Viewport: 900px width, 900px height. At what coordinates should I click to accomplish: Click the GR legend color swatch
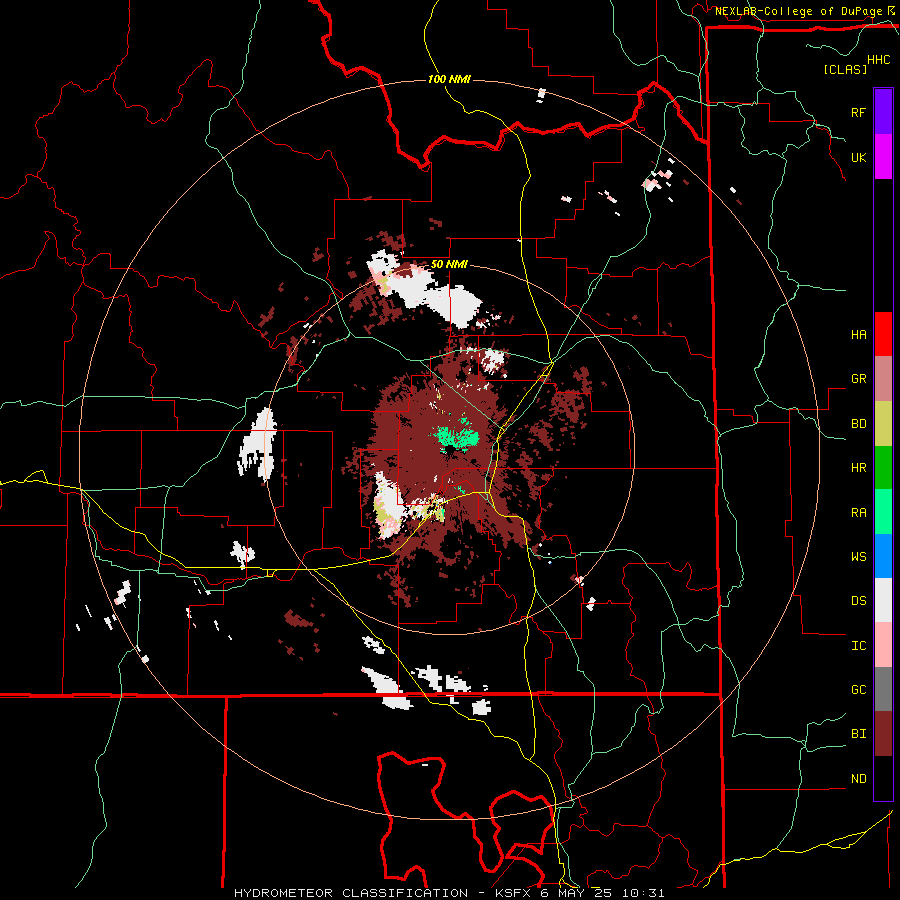(x=883, y=379)
